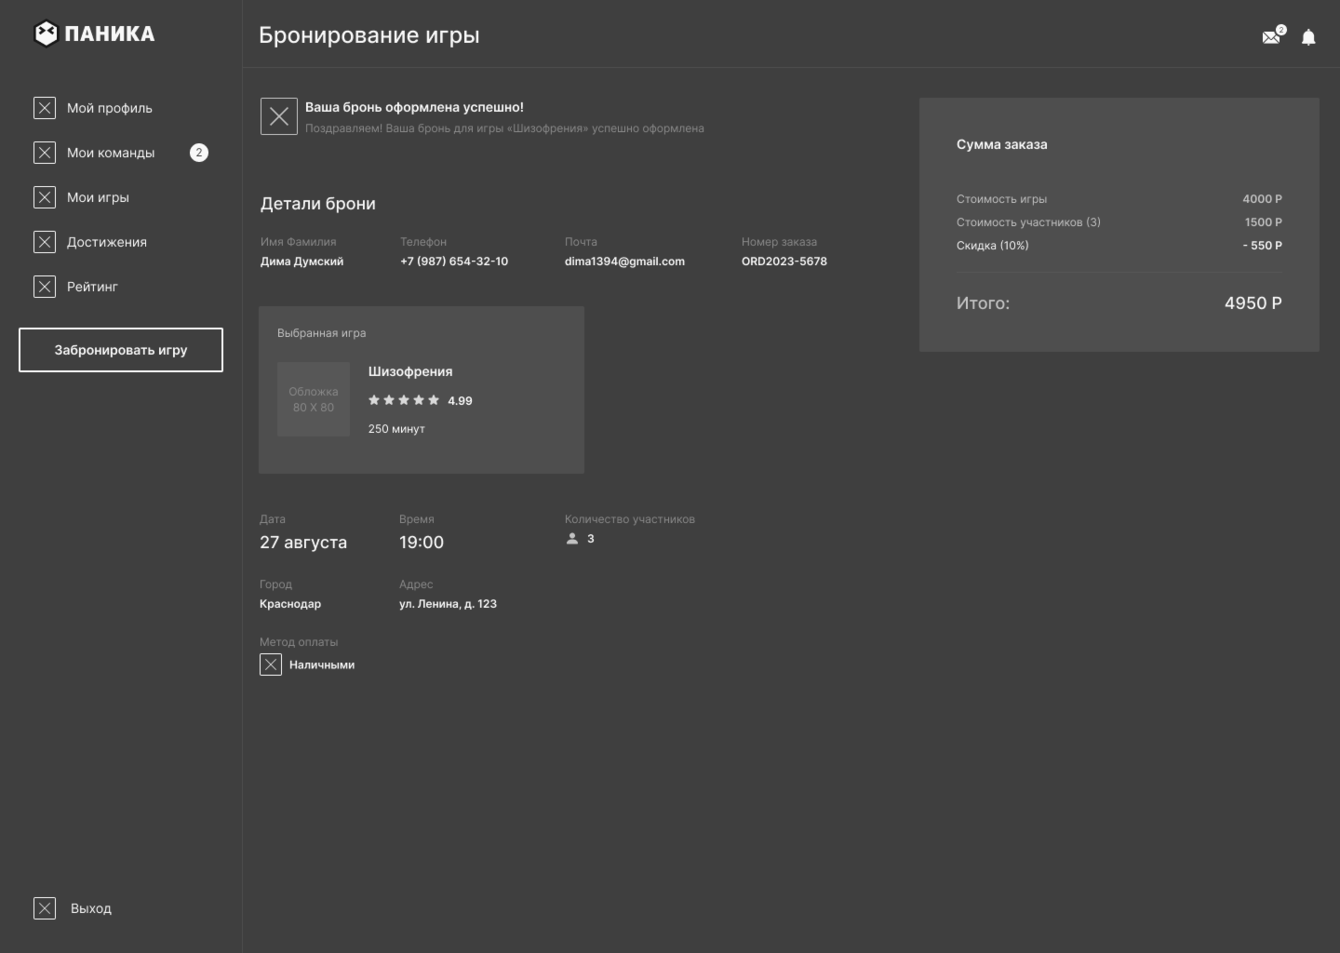The image size is (1340, 953).
Task: Open the messages envelope icon
Action: click(x=1271, y=37)
